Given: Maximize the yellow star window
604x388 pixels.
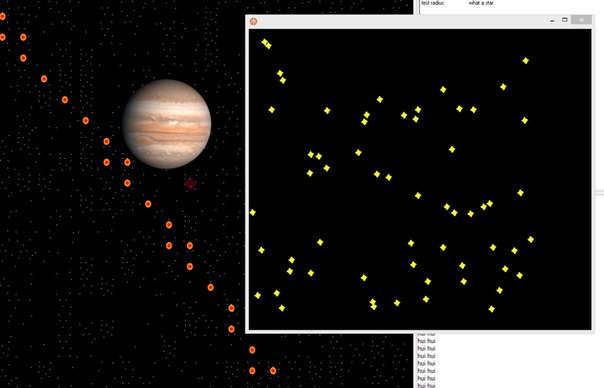Looking at the screenshot, I should (565, 20).
